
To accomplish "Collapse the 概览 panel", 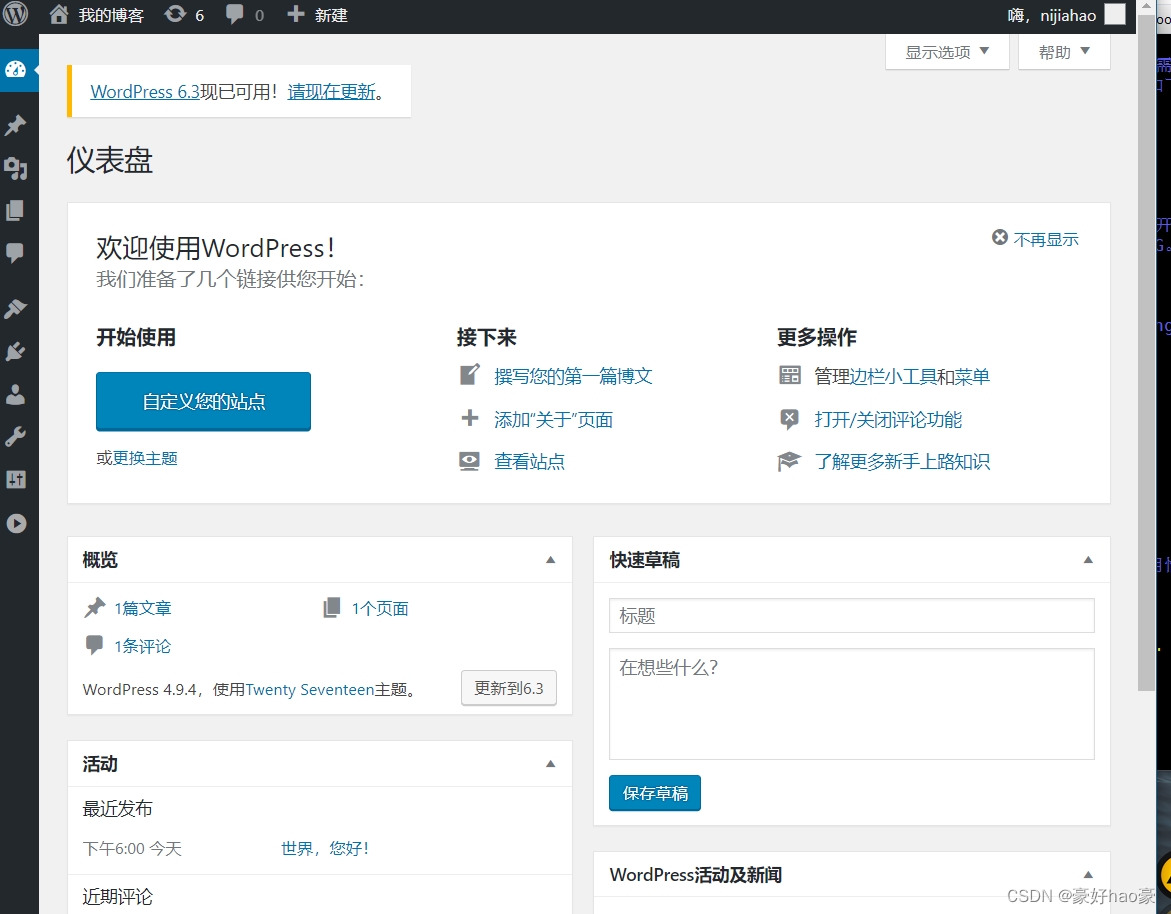I will coord(550,559).
